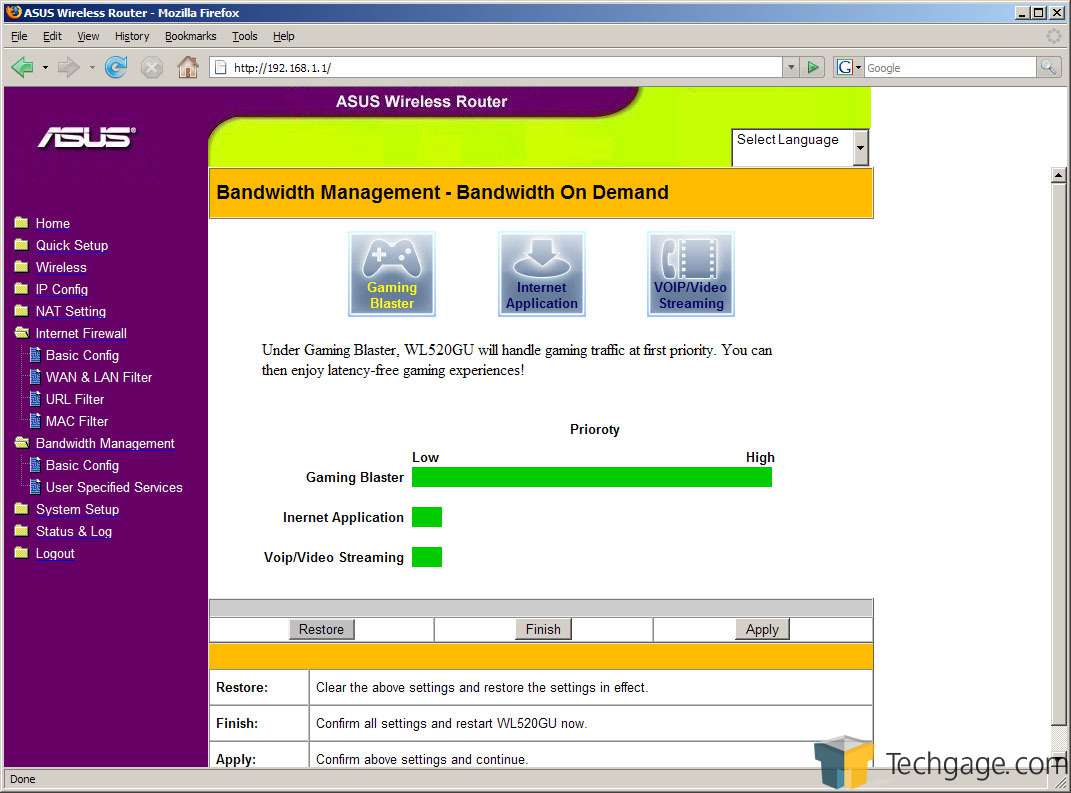Click the User Specified Services page icon
The image size is (1071, 793).
coord(35,487)
